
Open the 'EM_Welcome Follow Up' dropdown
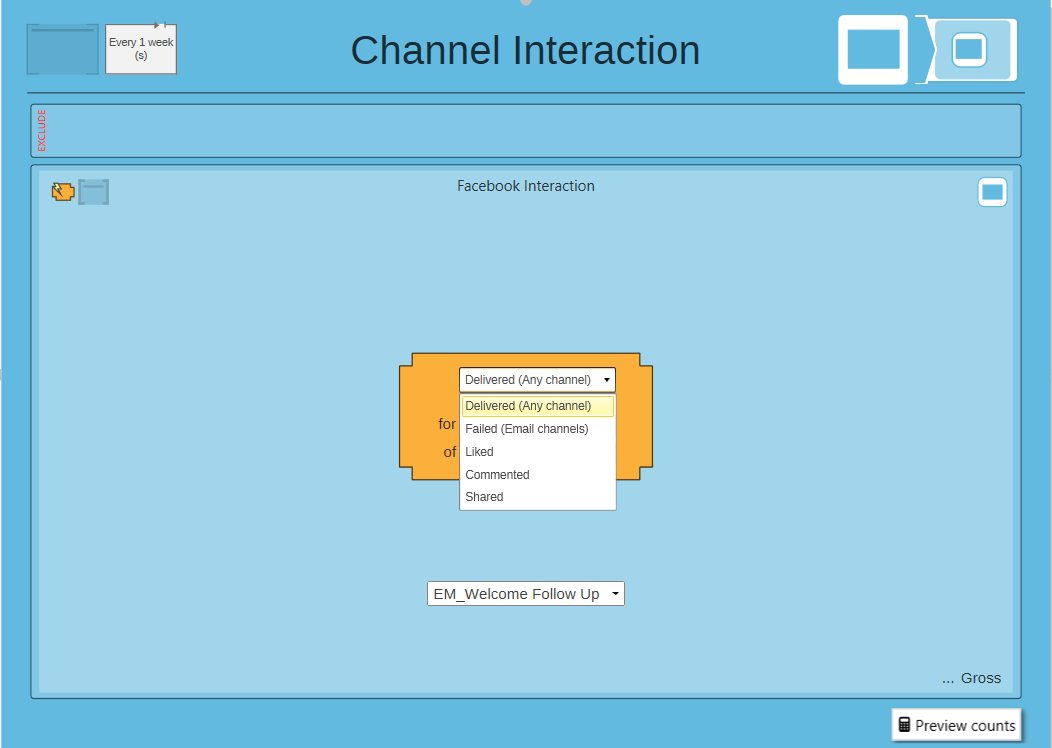click(x=526, y=594)
